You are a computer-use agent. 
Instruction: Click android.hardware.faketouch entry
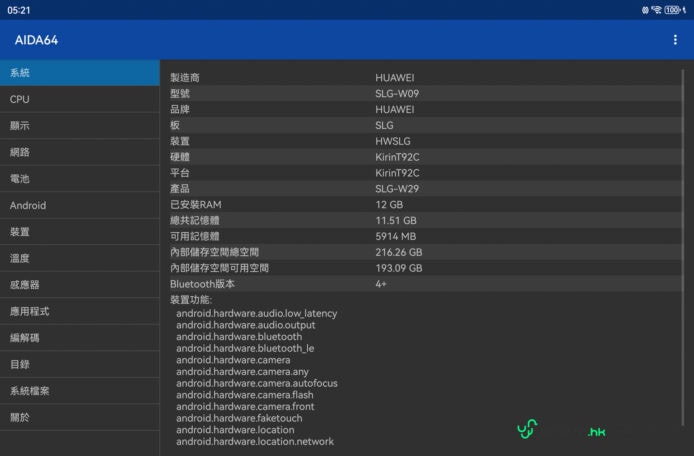pos(239,418)
